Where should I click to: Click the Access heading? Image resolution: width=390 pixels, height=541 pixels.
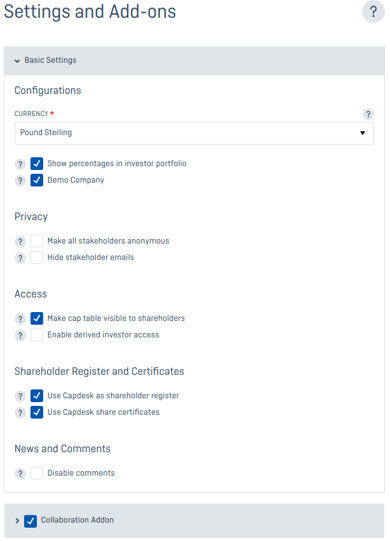[x=31, y=294]
